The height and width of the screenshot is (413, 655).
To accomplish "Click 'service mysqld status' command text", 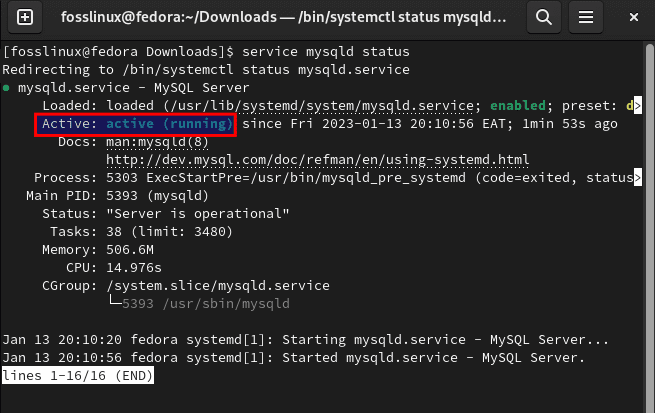I will pos(326,52).
